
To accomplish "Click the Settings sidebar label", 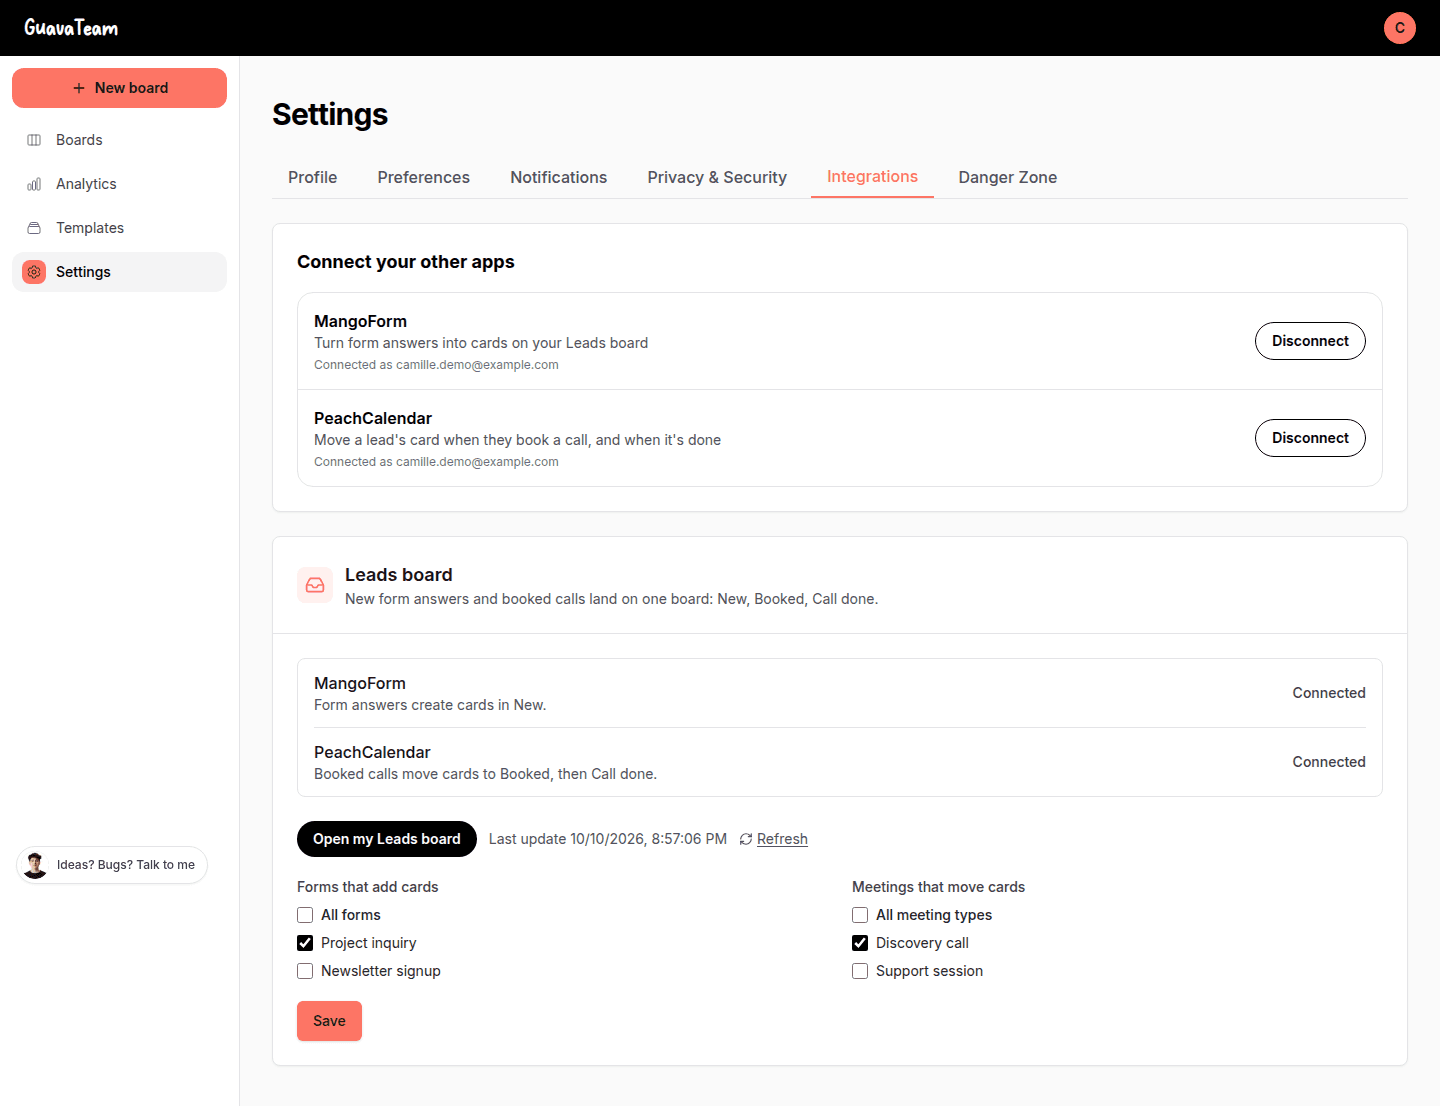I will (83, 272).
